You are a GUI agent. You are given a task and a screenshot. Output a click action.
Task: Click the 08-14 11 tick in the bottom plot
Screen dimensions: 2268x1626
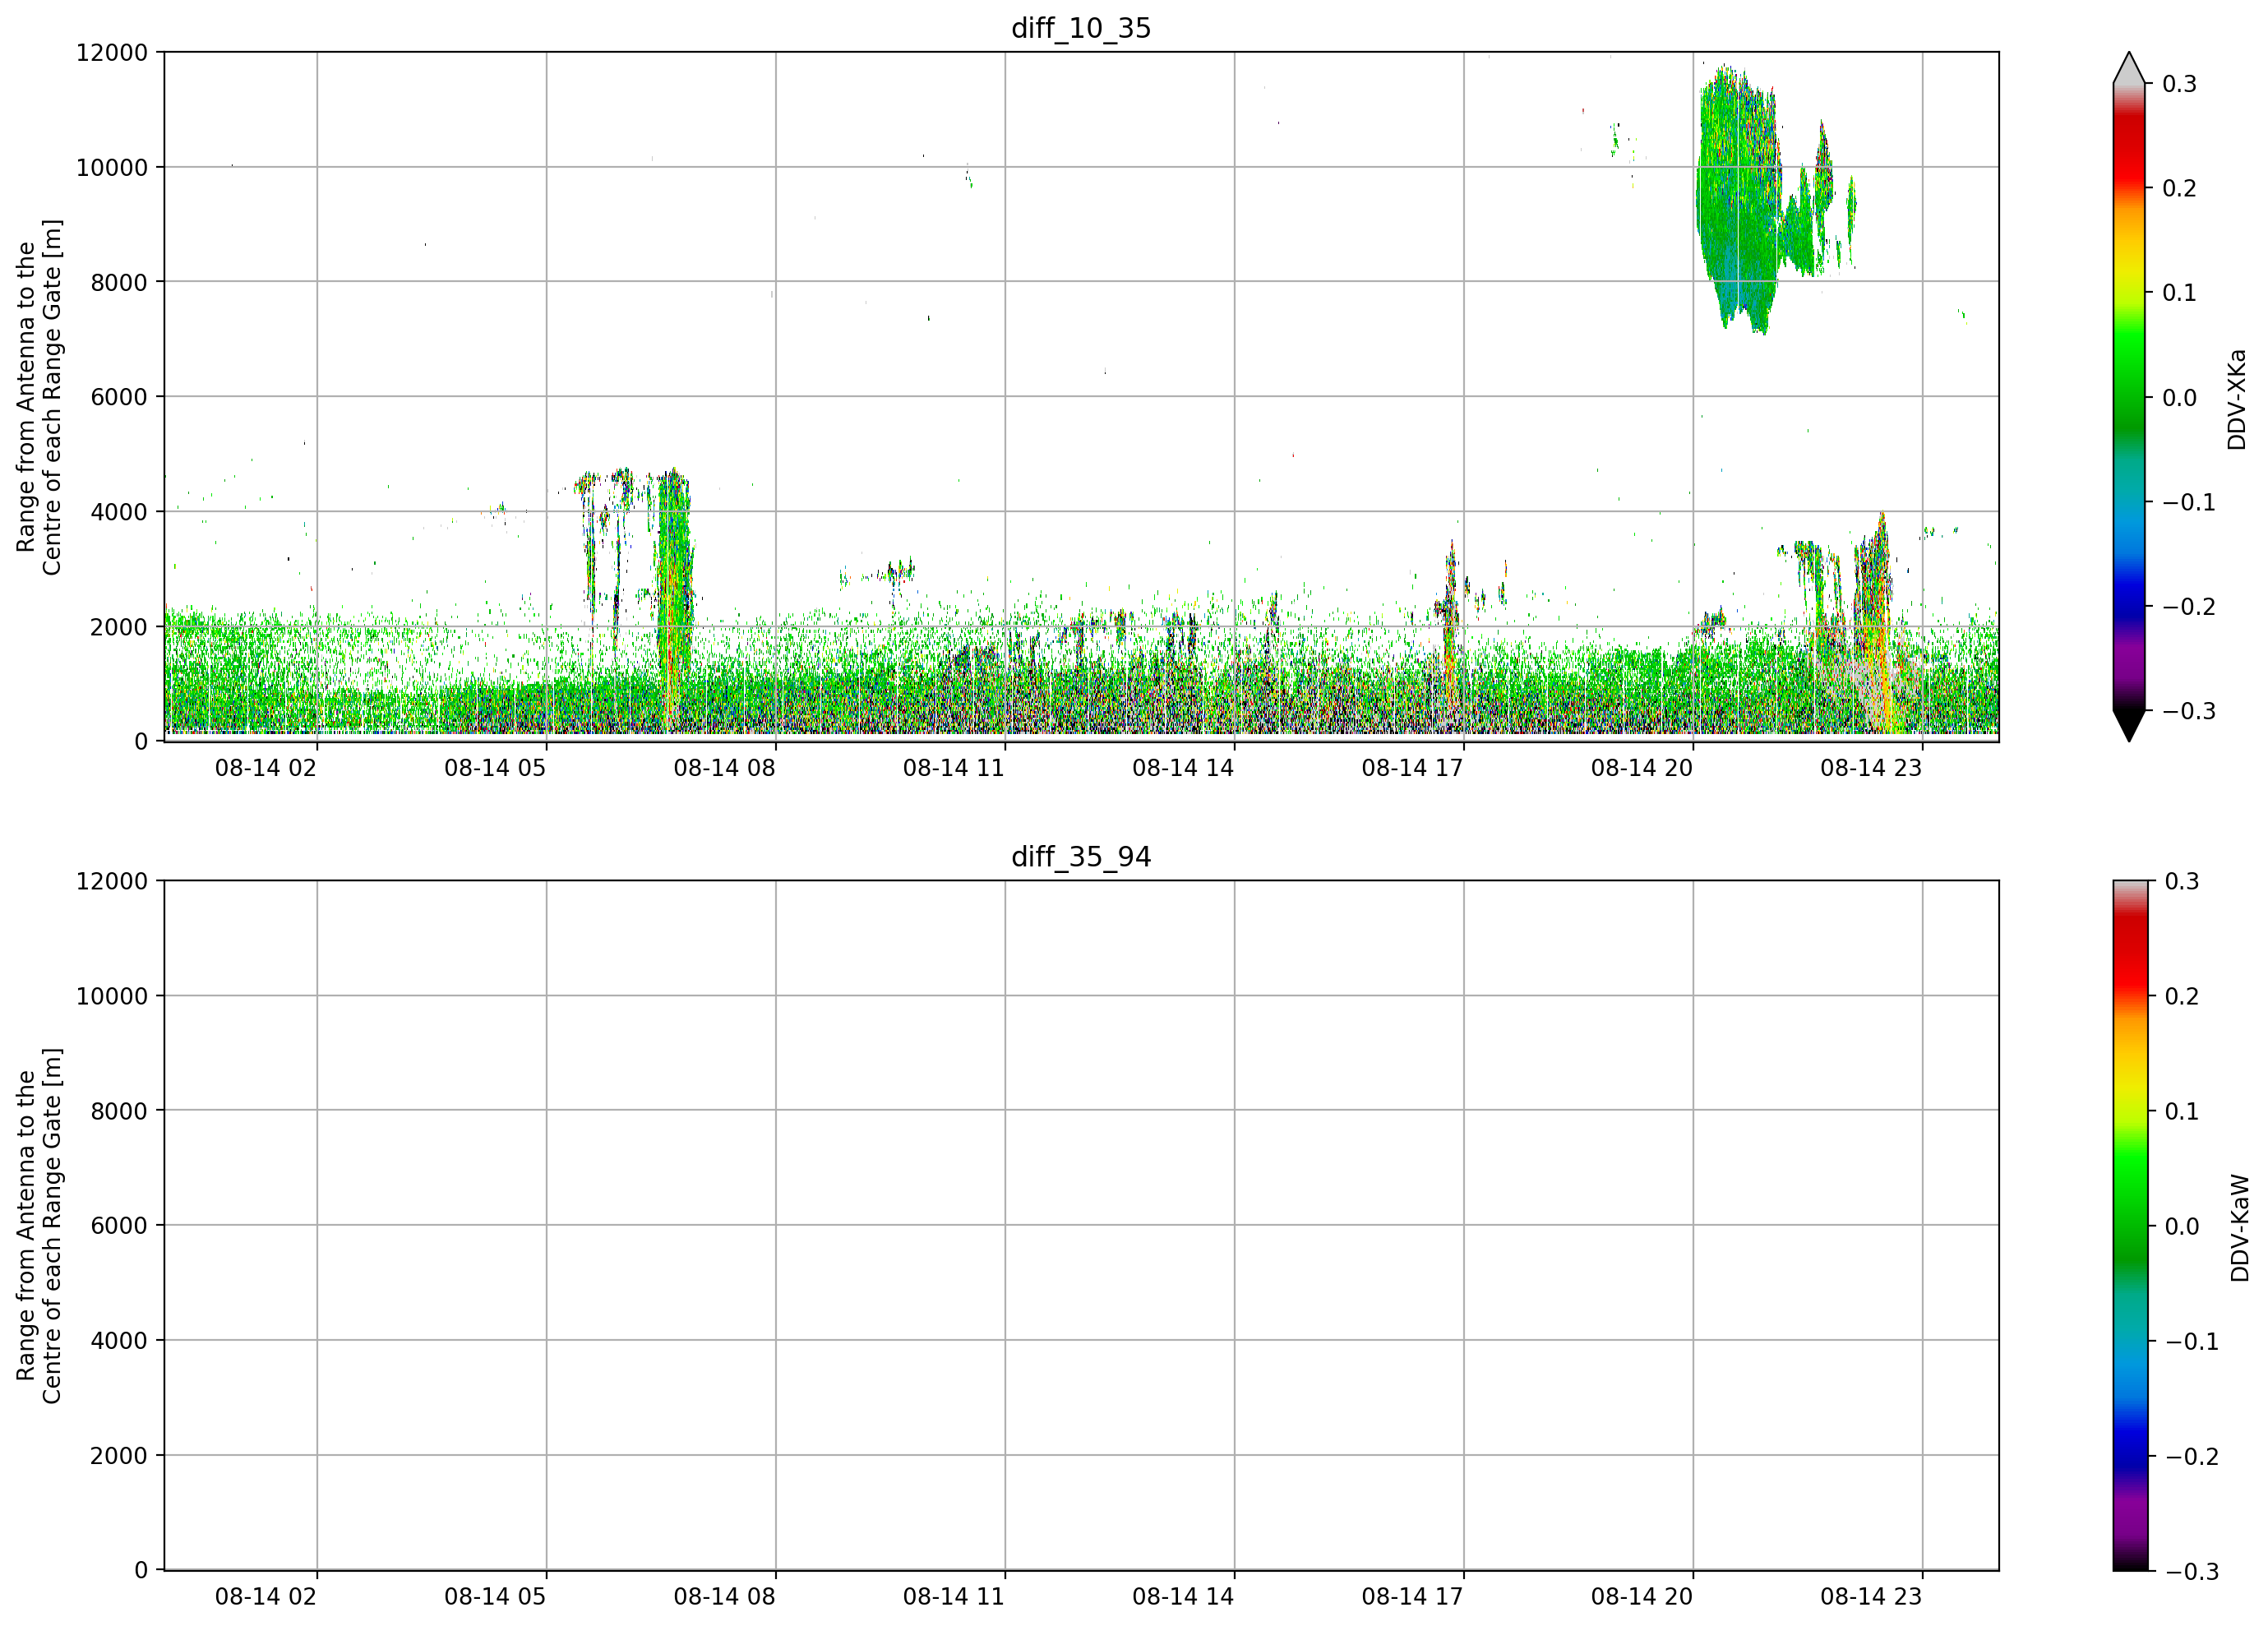pyautogui.click(x=954, y=1597)
